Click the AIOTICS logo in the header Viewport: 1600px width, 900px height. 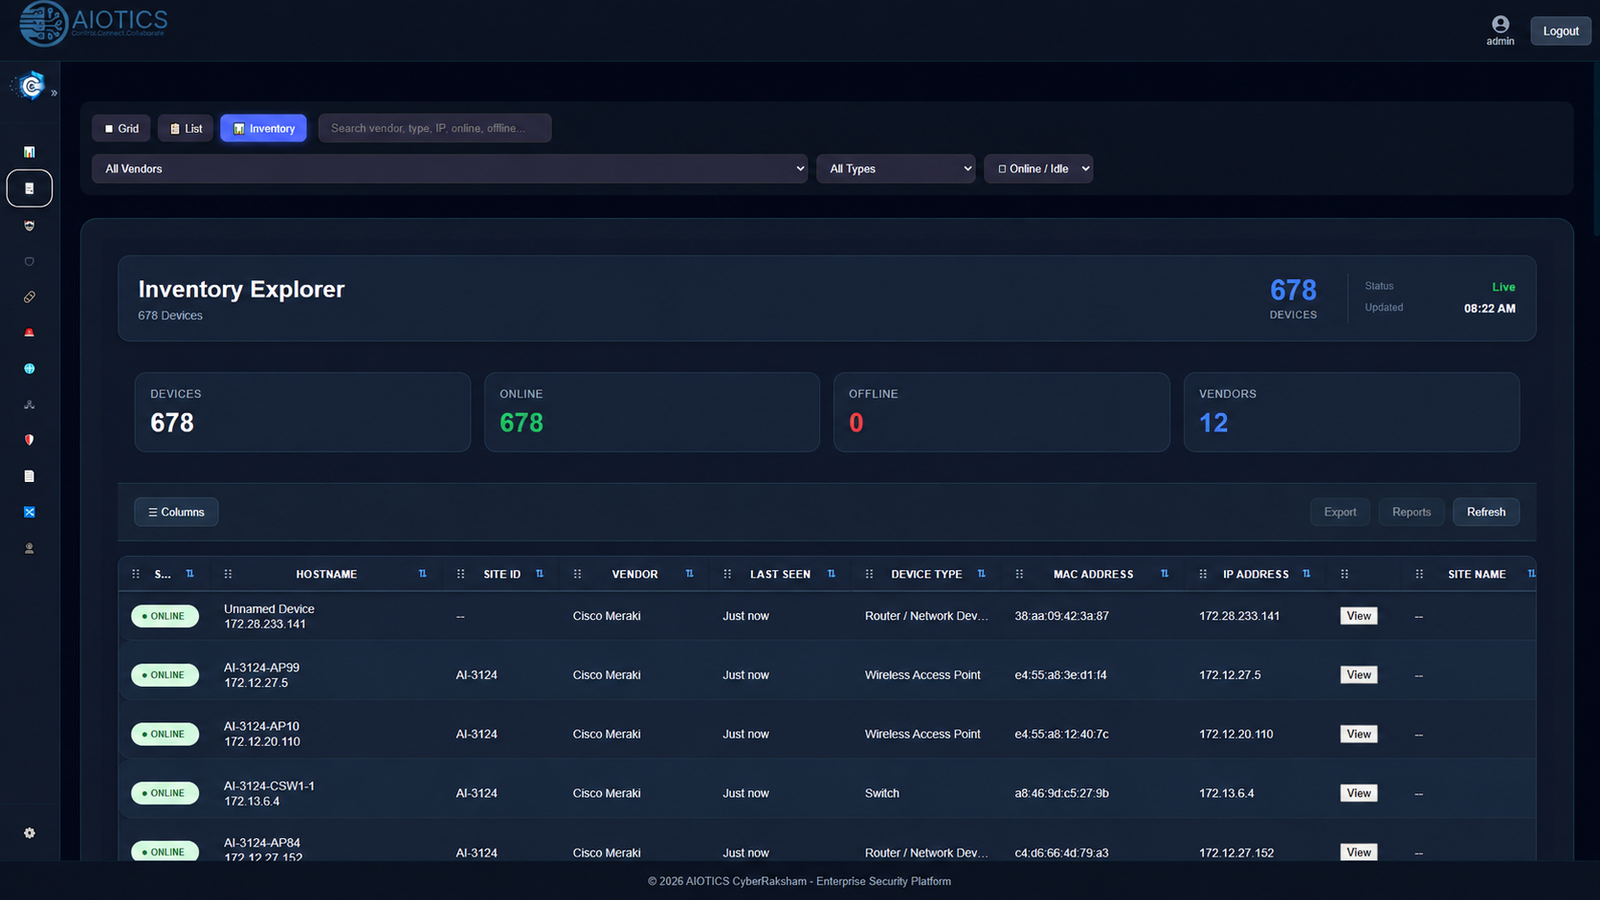tap(93, 23)
